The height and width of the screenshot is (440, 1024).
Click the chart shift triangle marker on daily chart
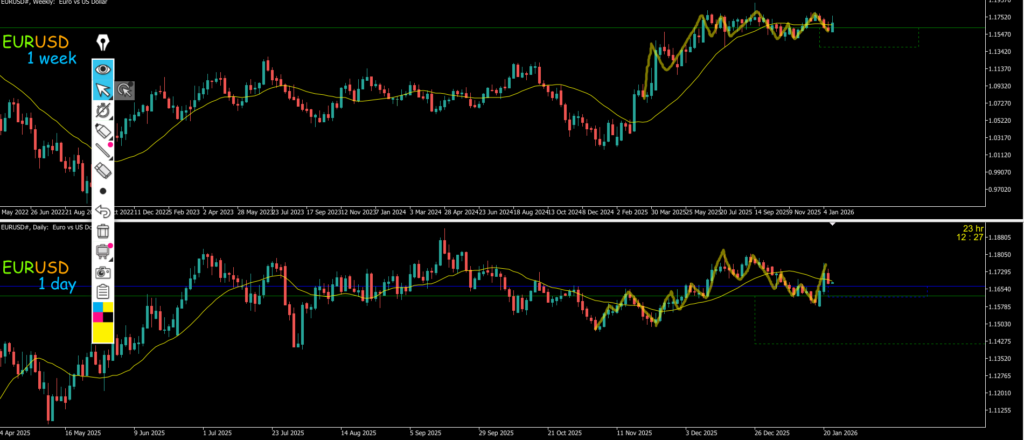834,223
